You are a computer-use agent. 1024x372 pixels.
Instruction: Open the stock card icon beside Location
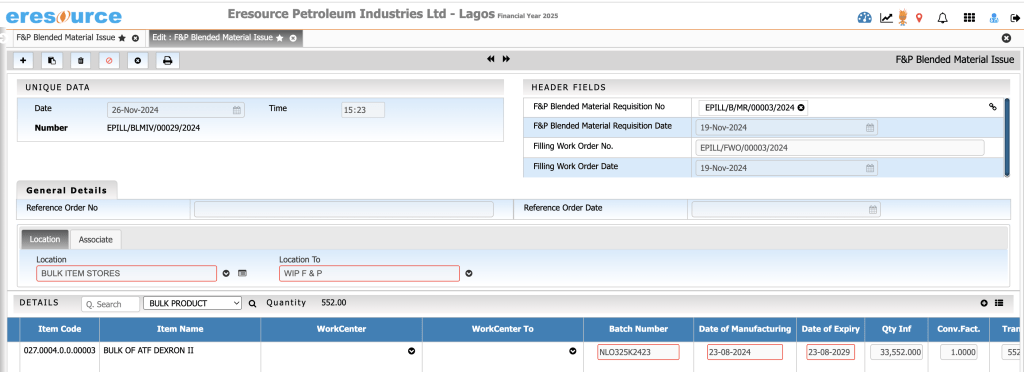click(x=242, y=273)
